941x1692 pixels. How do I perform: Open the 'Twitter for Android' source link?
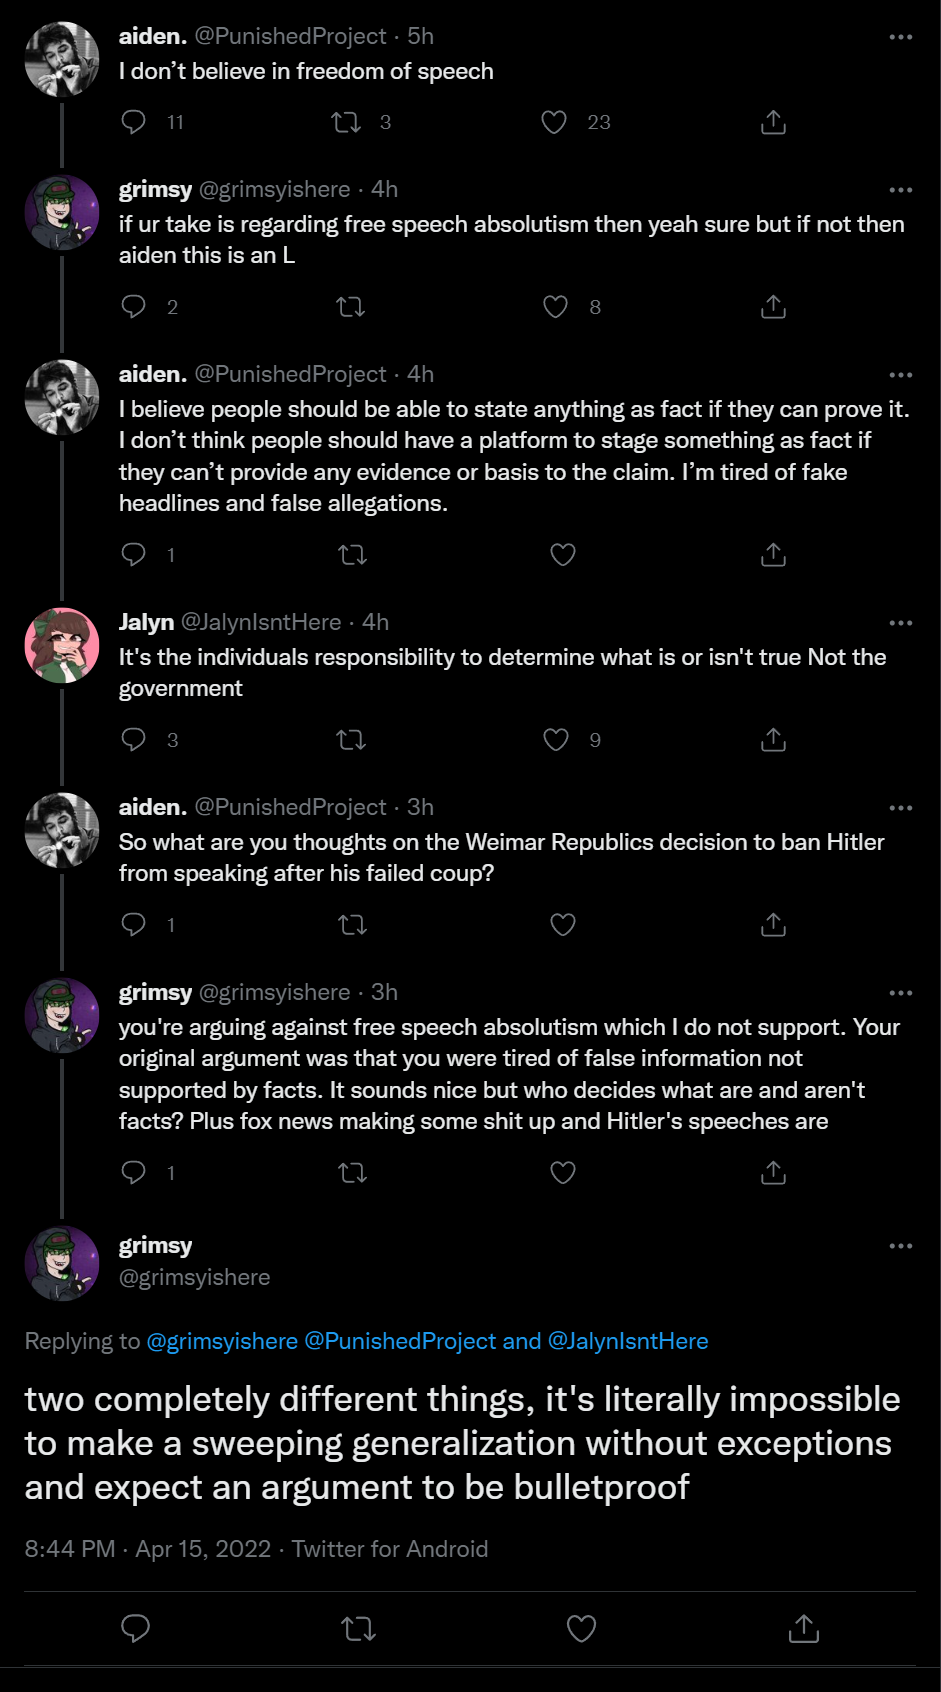tap(390, 1549)
